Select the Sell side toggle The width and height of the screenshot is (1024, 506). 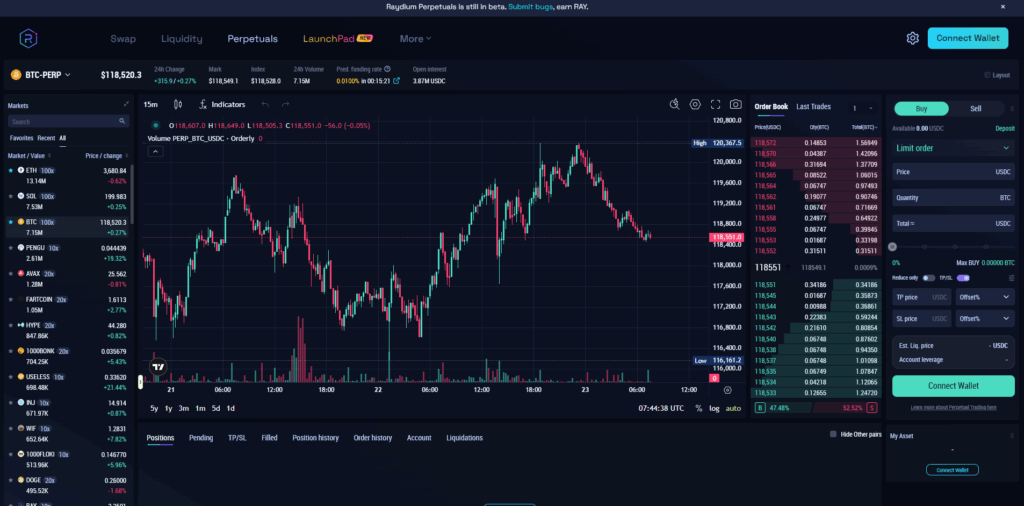(976, 109)
